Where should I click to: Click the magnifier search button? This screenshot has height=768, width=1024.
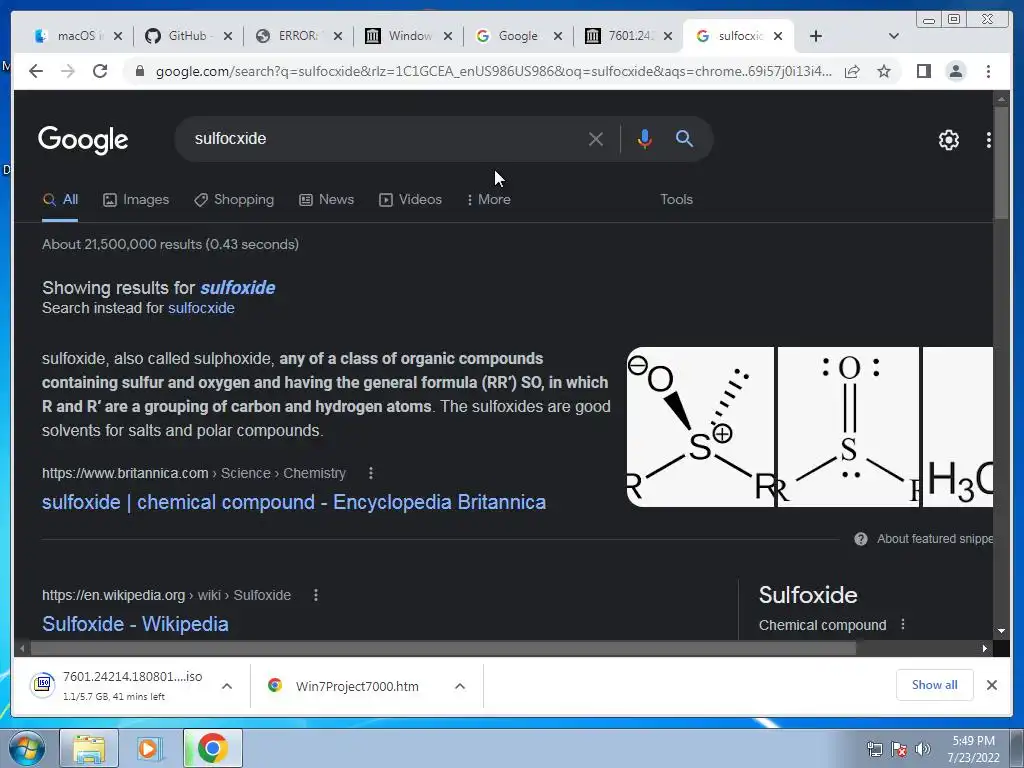pos(684,138)
